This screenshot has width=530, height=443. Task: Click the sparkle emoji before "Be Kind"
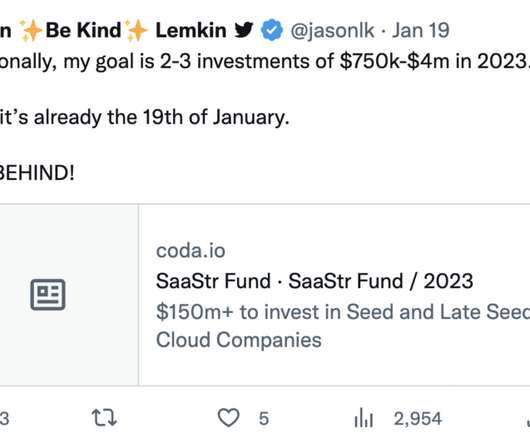click(x=30, y=30)
